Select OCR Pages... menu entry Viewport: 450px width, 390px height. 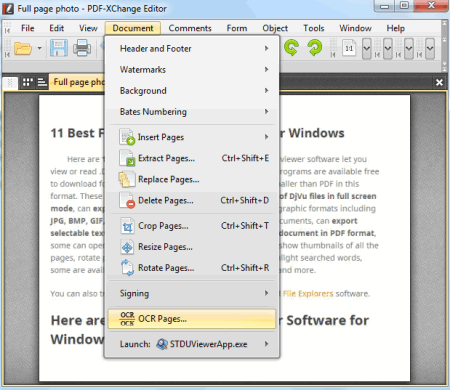pyautogui.click(x=192, y=319)
